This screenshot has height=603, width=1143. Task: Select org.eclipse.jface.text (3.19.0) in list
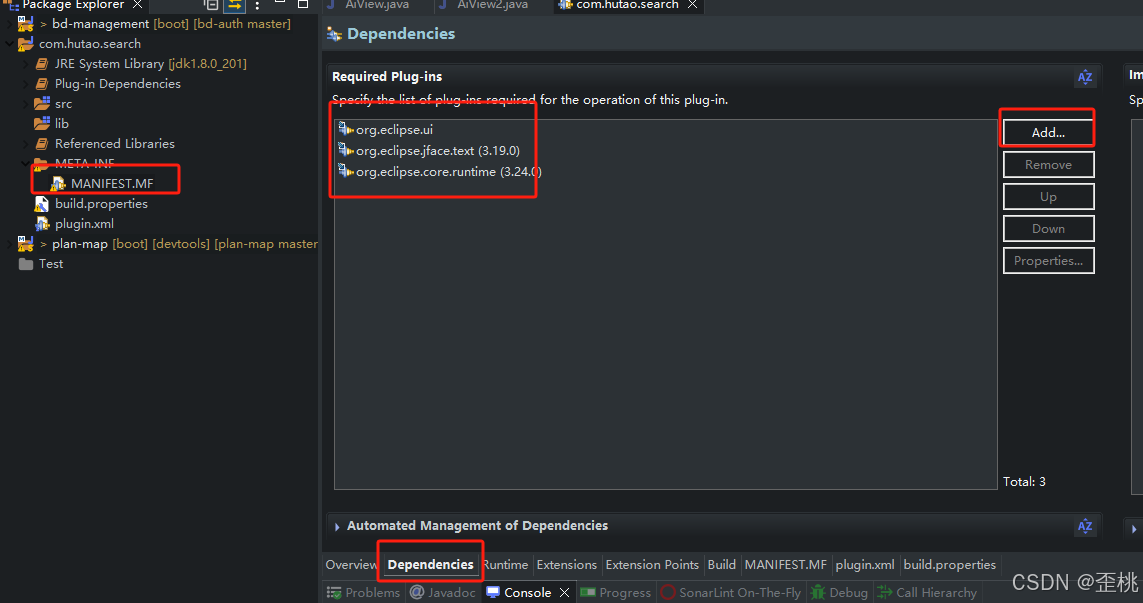tap(437, 151)
